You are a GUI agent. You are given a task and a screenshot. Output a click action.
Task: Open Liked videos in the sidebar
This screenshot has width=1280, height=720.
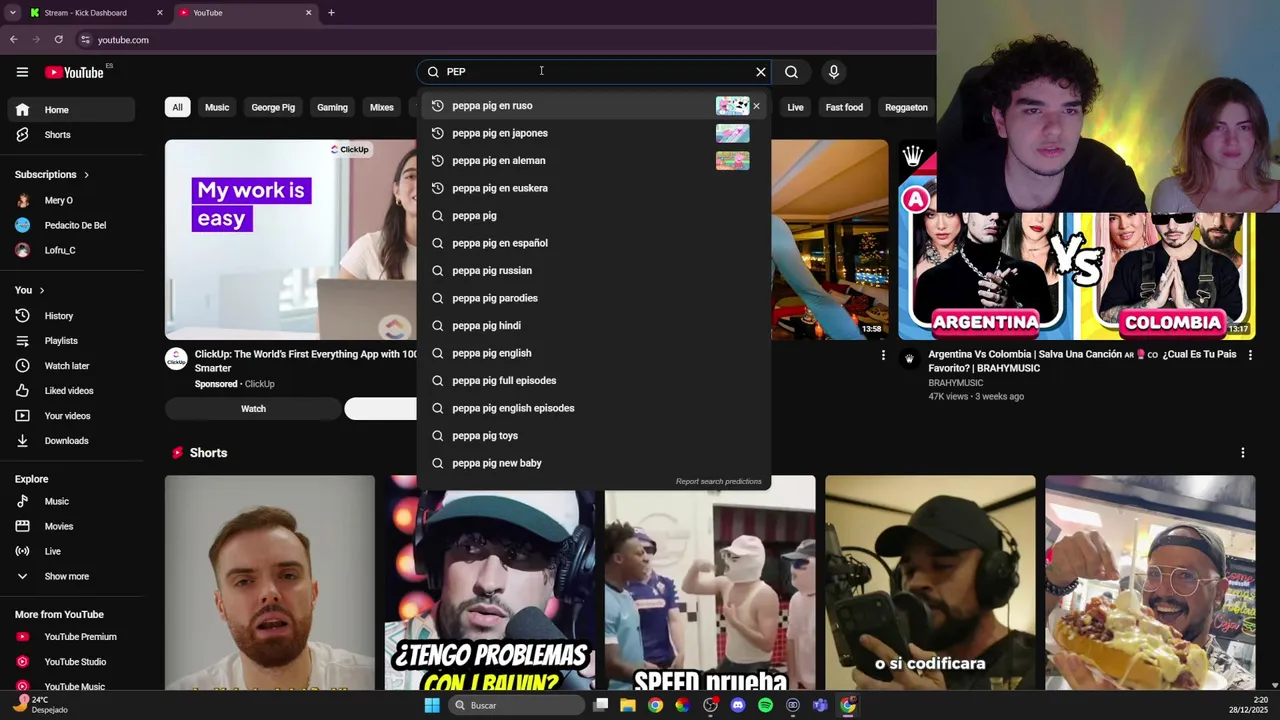71,391
